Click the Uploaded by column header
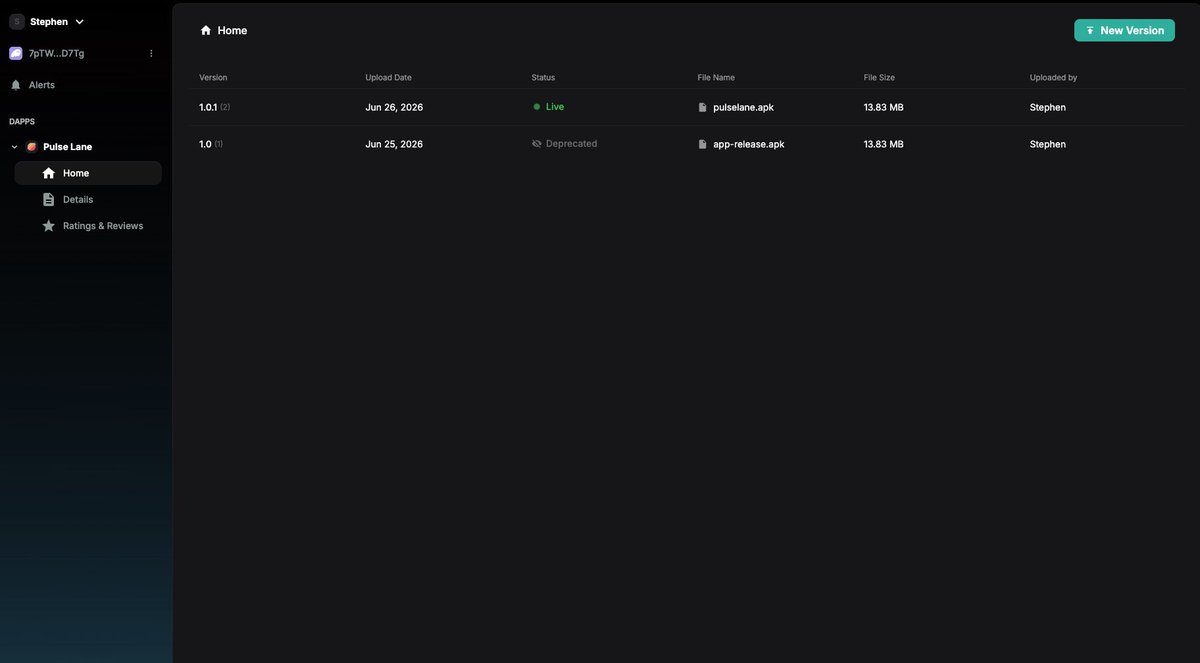 pos(1053,77)
